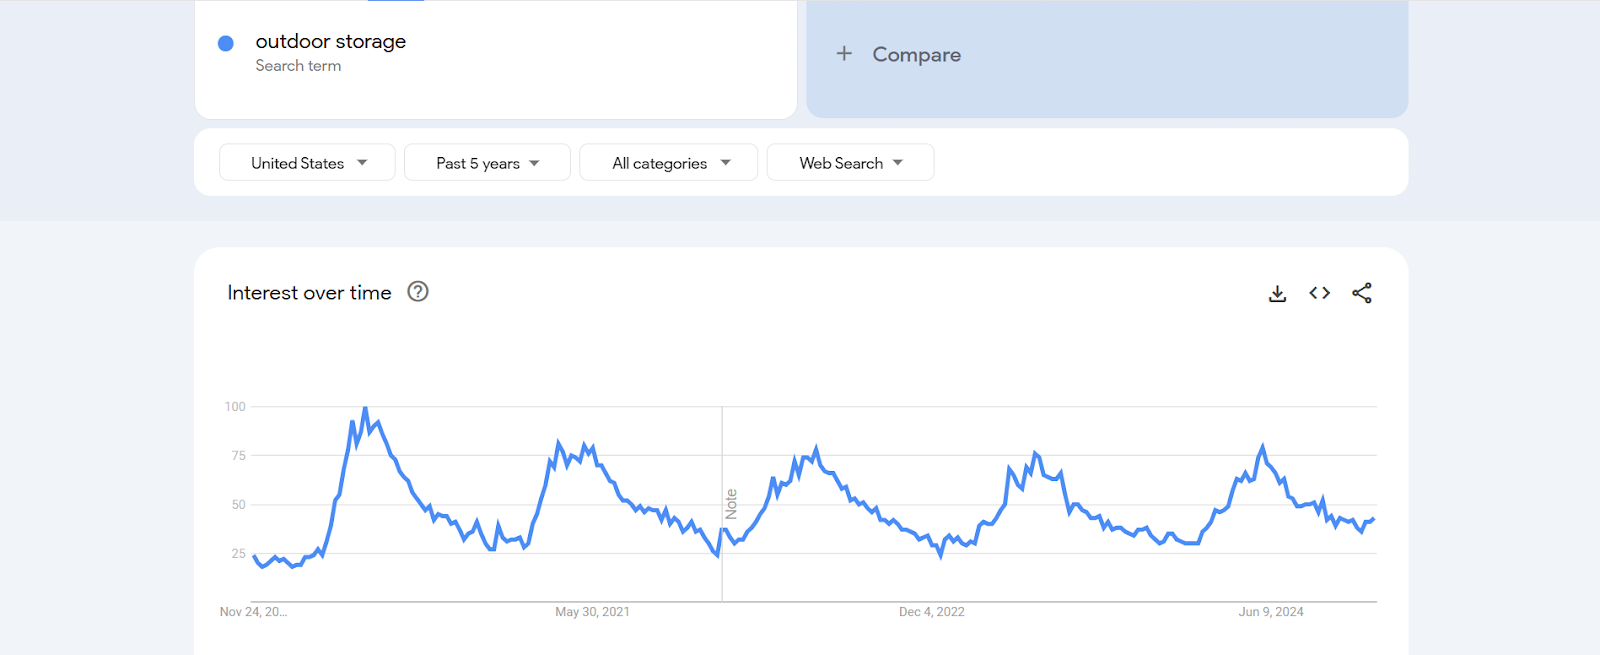Open the United States region dropdown
Viewport: 1600px width, 655px height.
[x=308, y=163]
